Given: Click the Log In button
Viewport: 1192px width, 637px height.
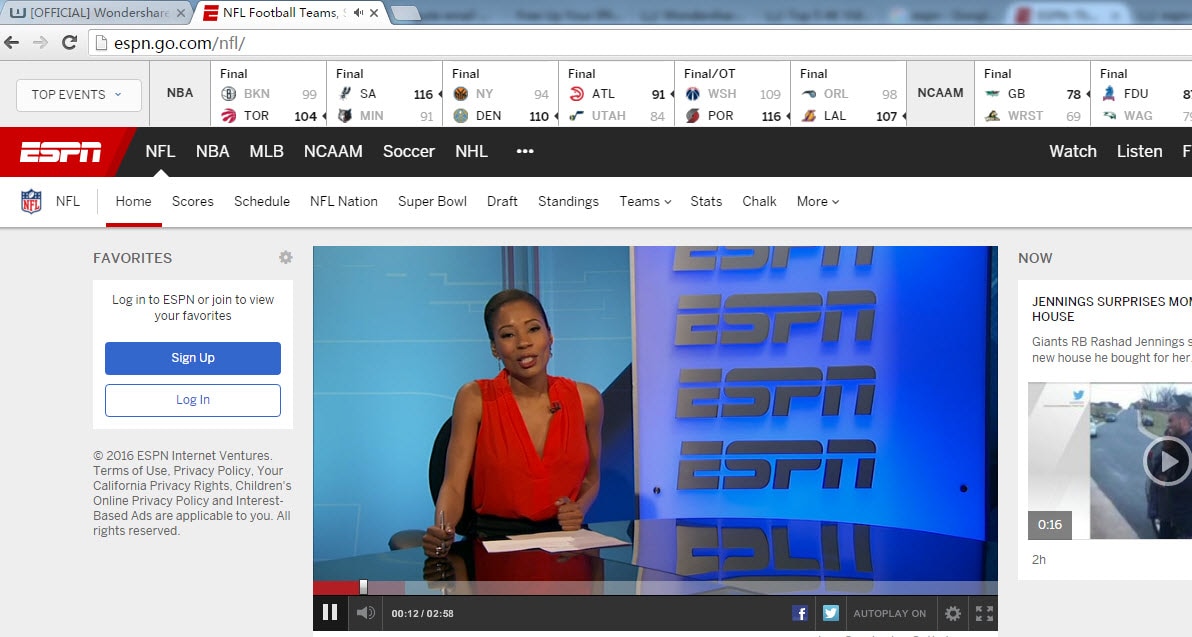Looking at the screenshot, I should [193, 400].
